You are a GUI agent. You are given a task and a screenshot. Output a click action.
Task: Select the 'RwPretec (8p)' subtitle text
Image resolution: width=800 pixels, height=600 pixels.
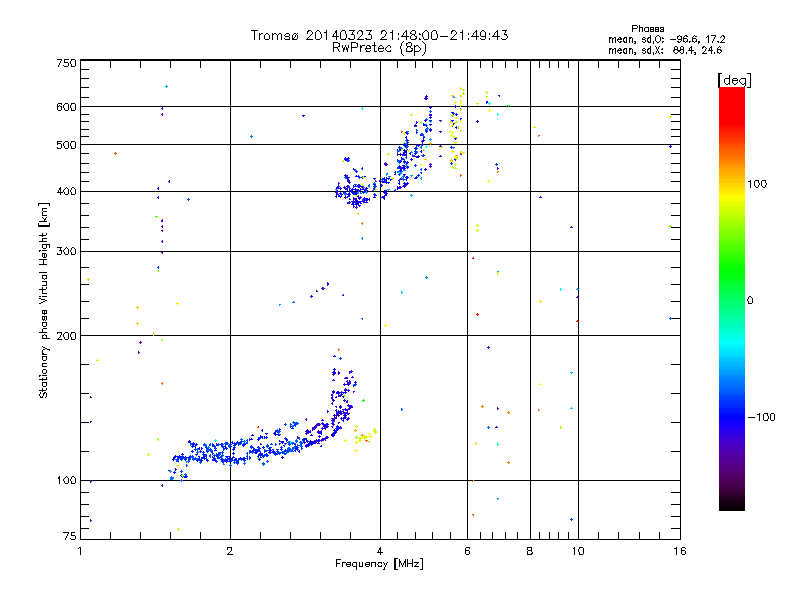(379, 47)
